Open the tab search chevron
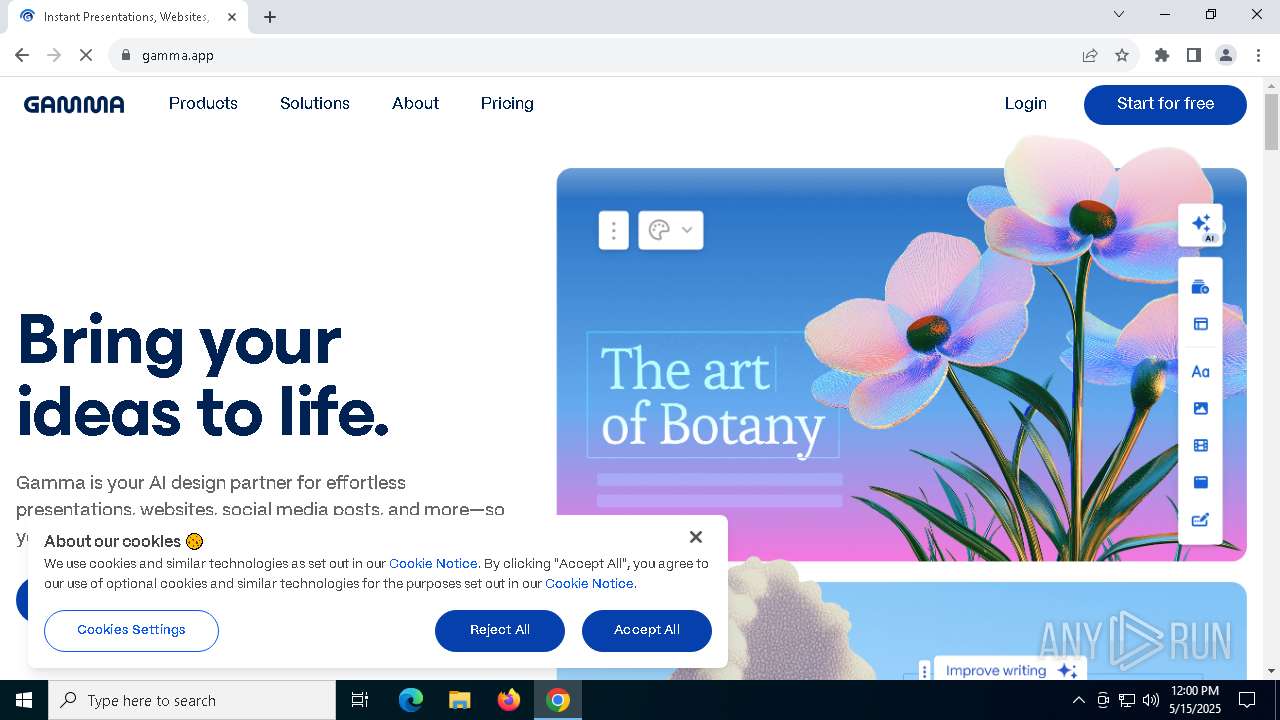The image size is (1280, 720). (x=1119, y=14)
